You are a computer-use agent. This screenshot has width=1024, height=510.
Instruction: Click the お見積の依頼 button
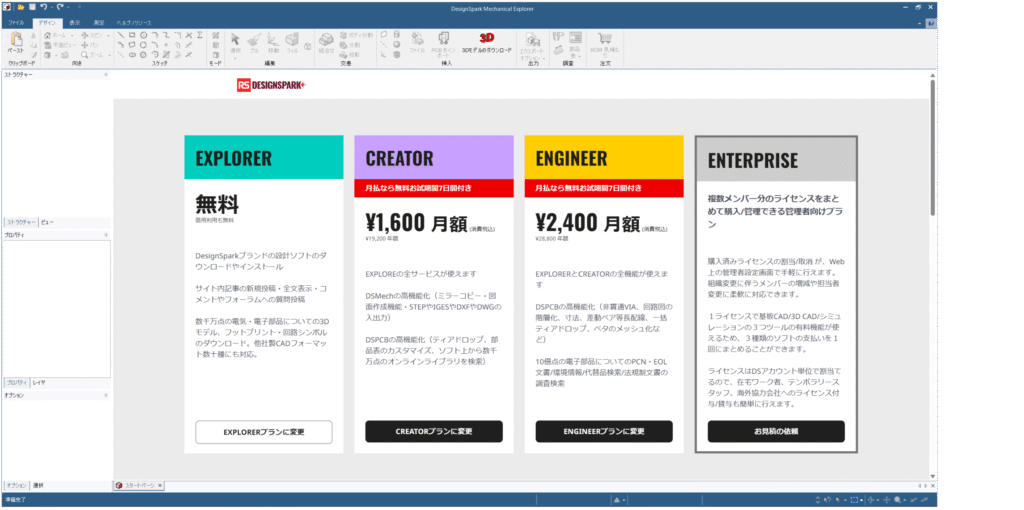[776, 432]
